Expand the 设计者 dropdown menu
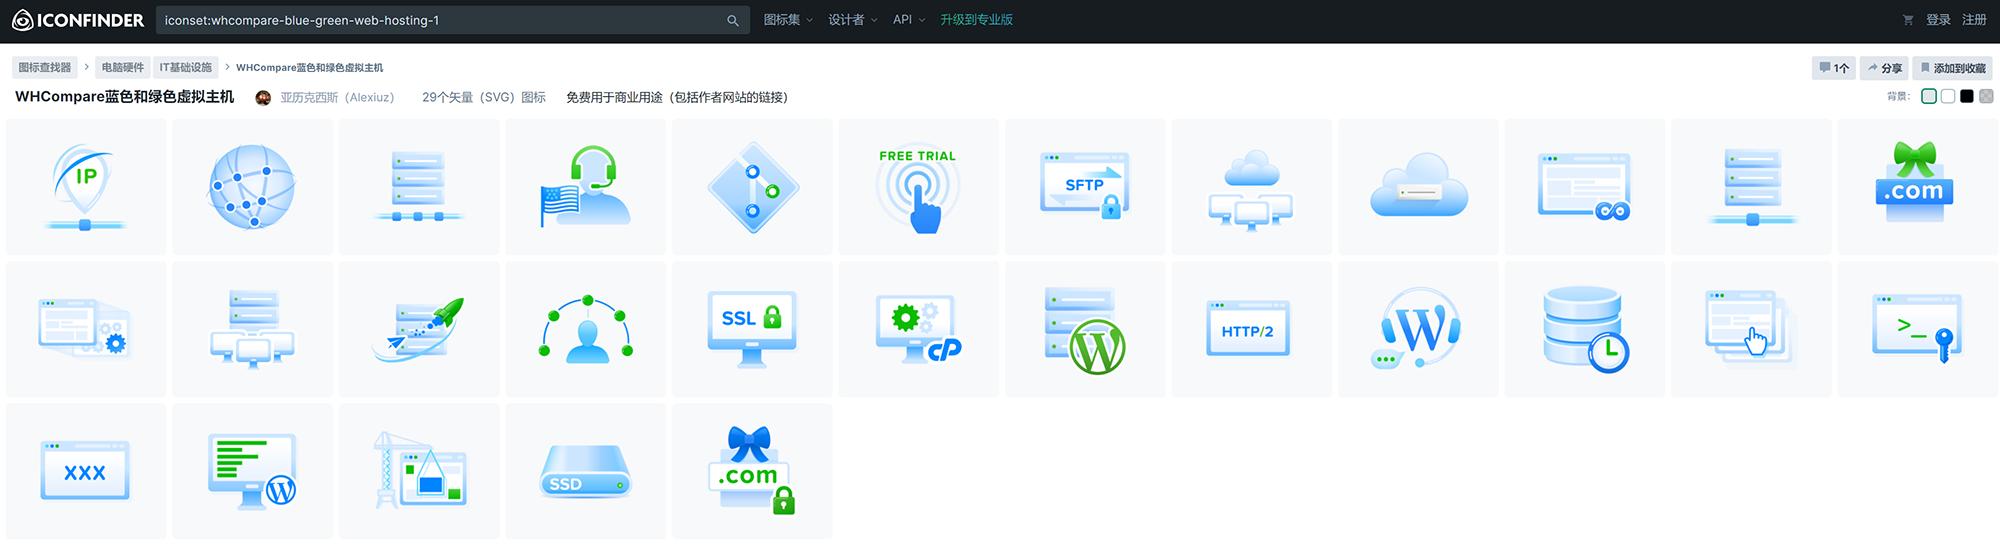Viewport: 2000px width, 552px height. 852,20
